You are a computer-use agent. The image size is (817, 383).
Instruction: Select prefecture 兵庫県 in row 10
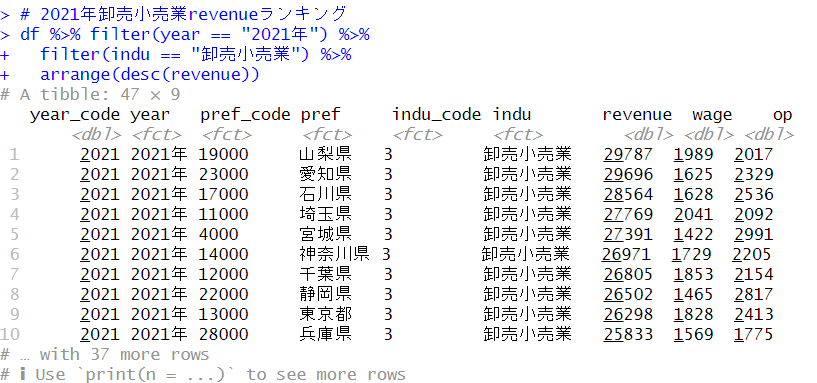(x=325, y=334)
